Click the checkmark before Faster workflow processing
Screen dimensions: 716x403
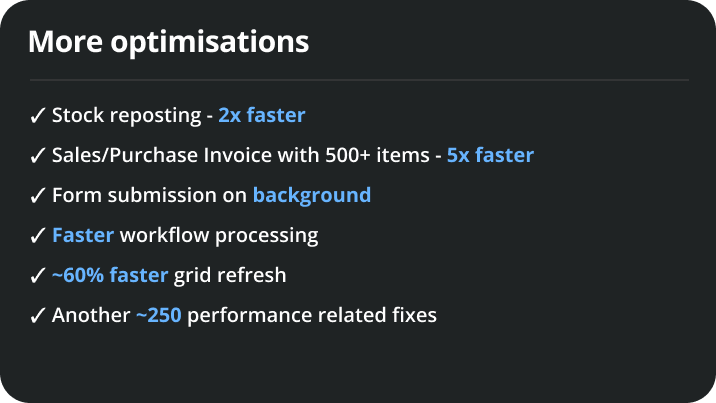tap(37, 236)
